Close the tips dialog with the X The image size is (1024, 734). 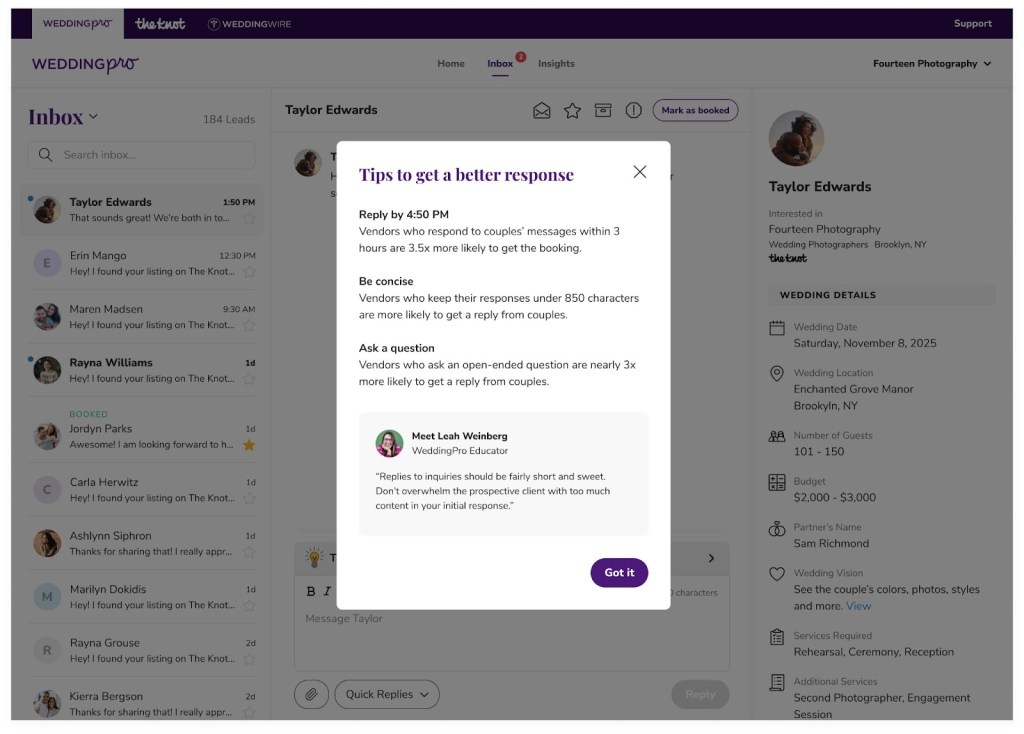pos(640,172)
